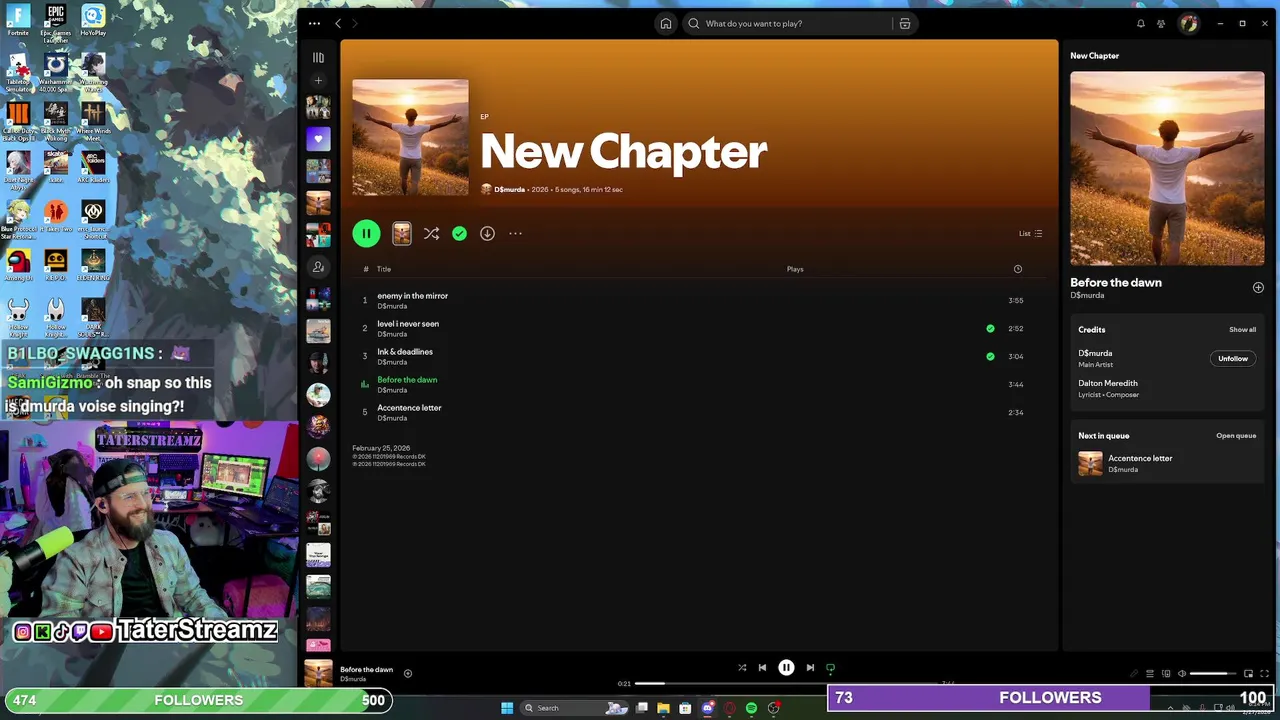Toggle shuffle for the New Chapter EP
The height and width of the screenshot is (720, 1280).
(x=431, y=233)
